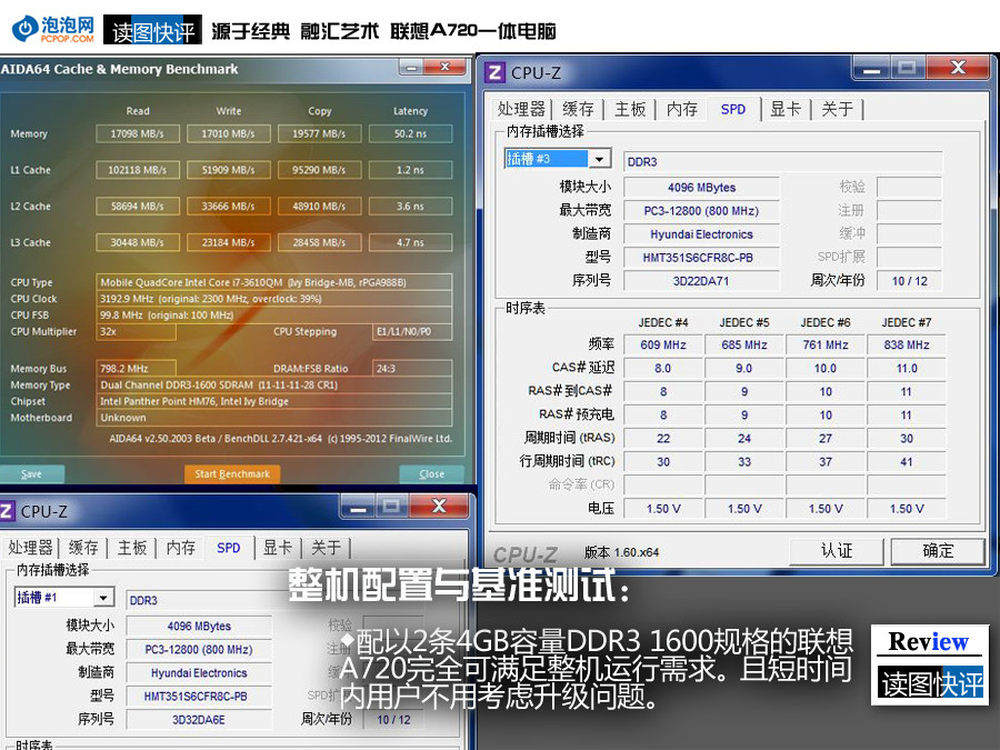
Task: Click the Save button in AIDA64
Action: [31, 474]
